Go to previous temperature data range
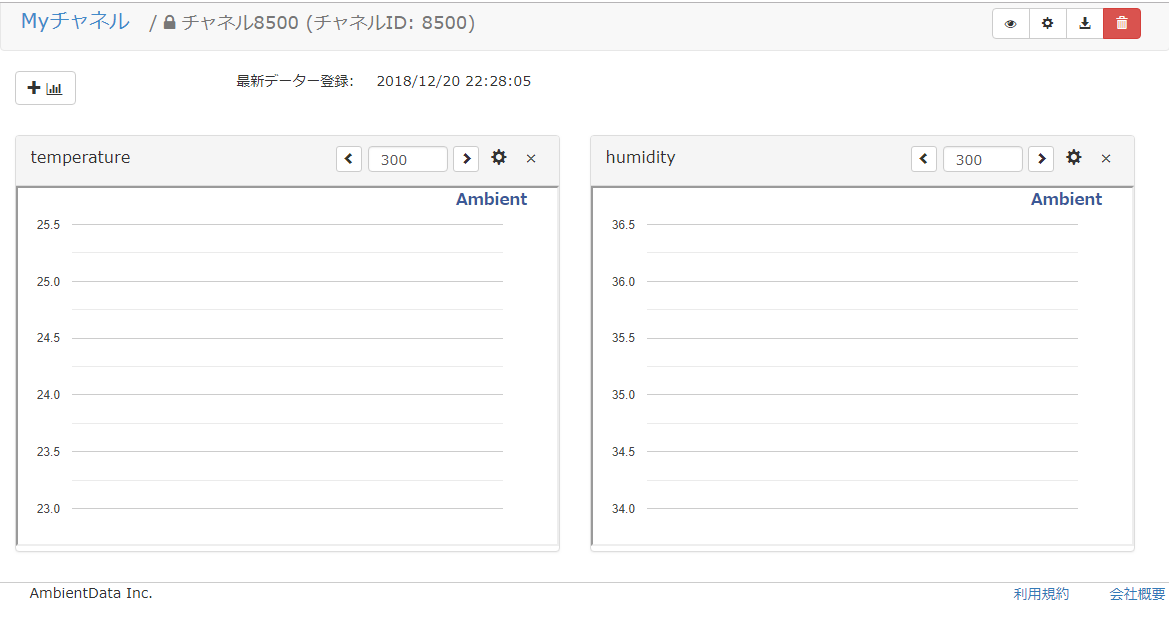The height and width of the screenshot is (617, 1169). 349,159
